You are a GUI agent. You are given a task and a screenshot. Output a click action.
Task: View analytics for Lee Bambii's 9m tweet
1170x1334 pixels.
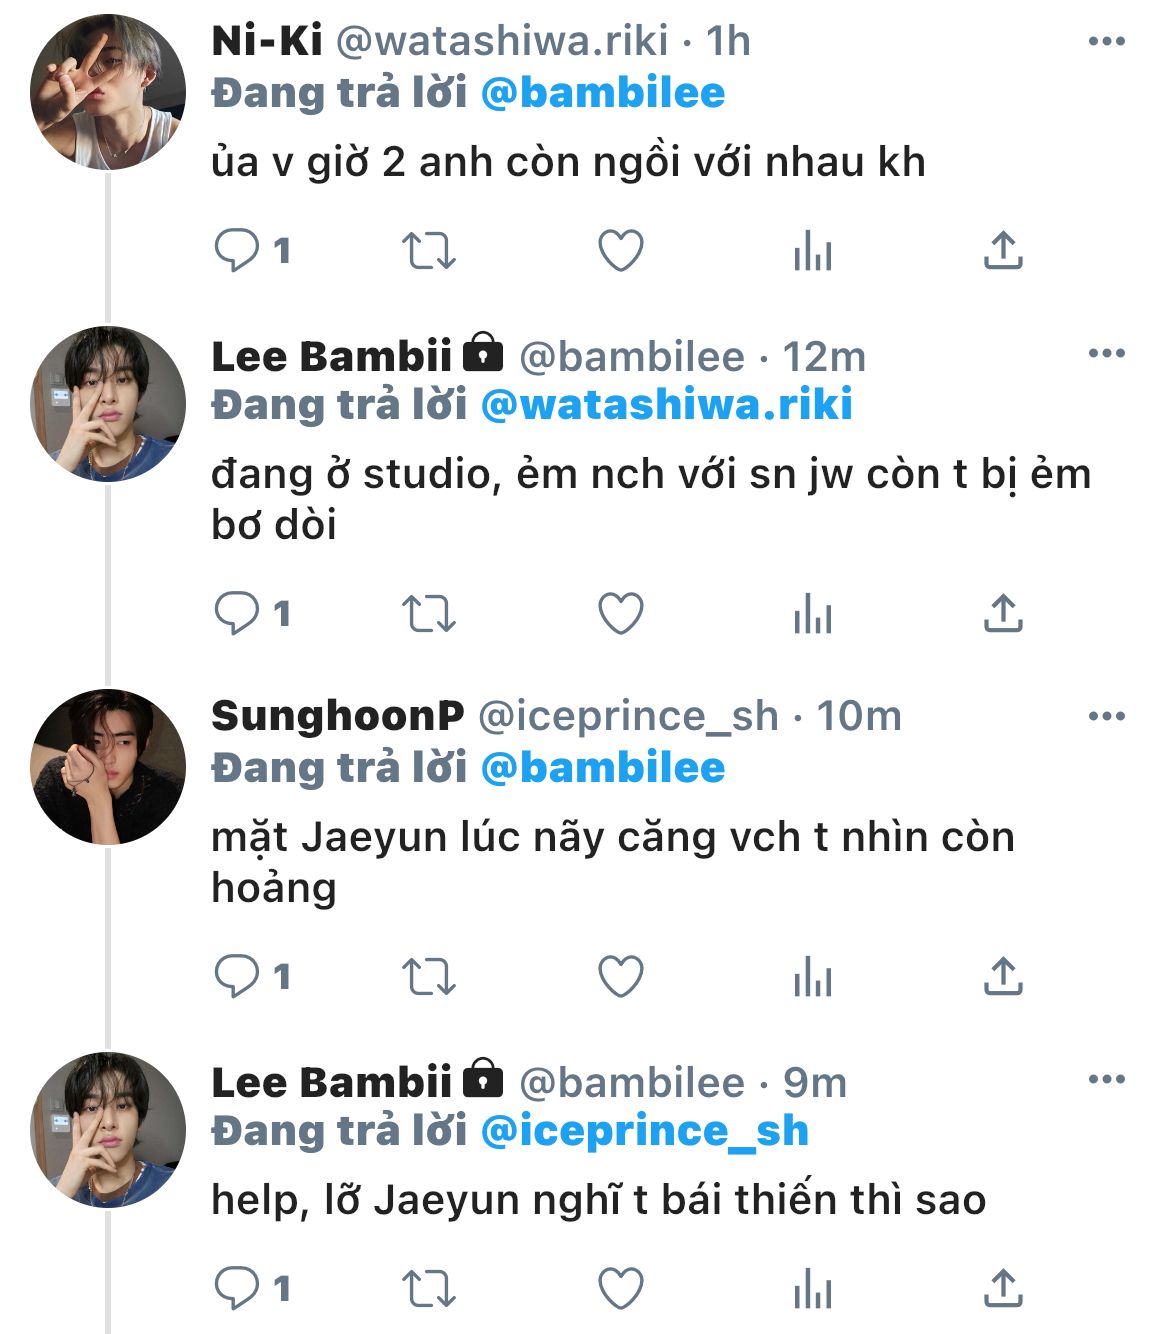click(x=812, y=1288)
